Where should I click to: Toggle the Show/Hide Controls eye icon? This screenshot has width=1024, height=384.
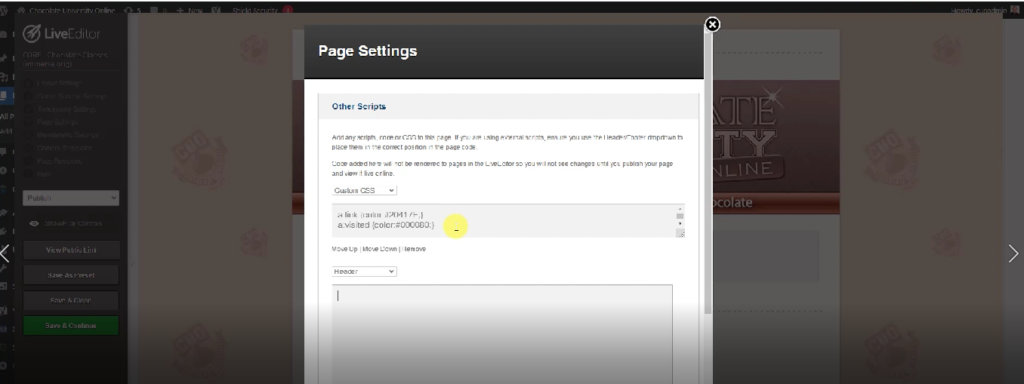[34, 223]
